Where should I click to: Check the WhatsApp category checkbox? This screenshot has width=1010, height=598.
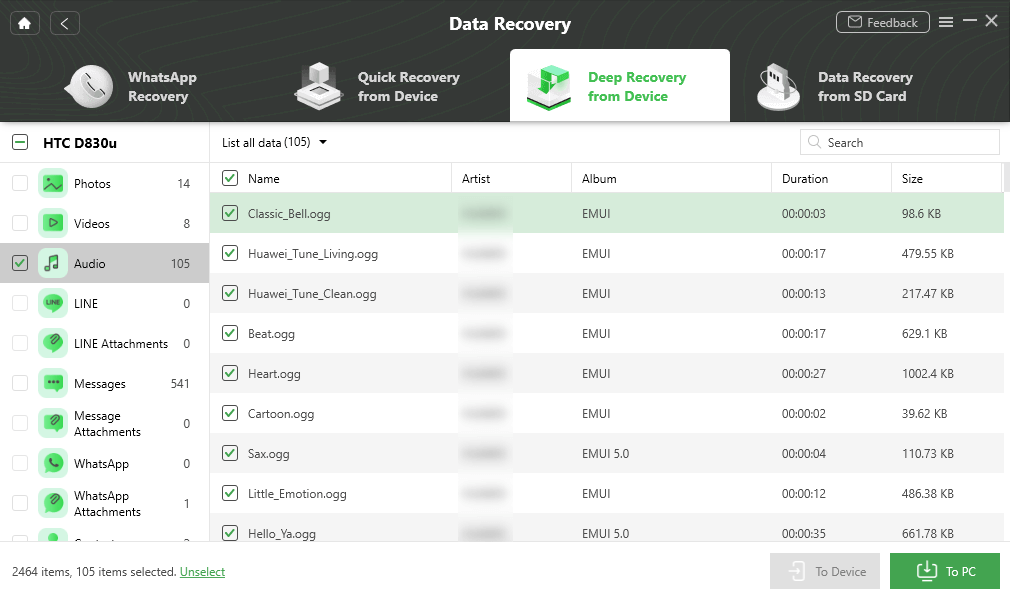pyautogui.click(x=20, y=463)
